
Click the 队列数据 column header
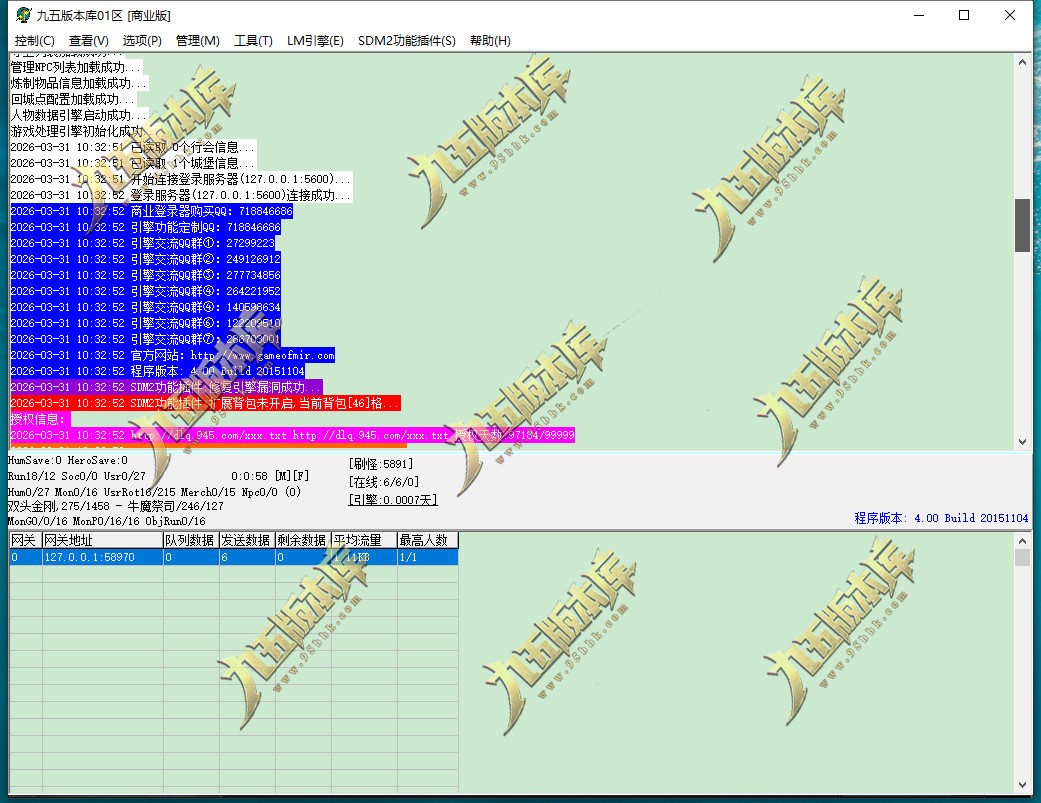pyautogui.click(x=191, y=540)
